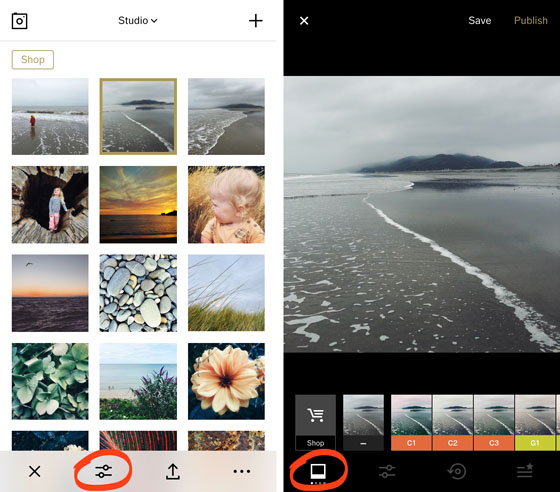Tap Publish in the editor header

[x=531, y=21]
